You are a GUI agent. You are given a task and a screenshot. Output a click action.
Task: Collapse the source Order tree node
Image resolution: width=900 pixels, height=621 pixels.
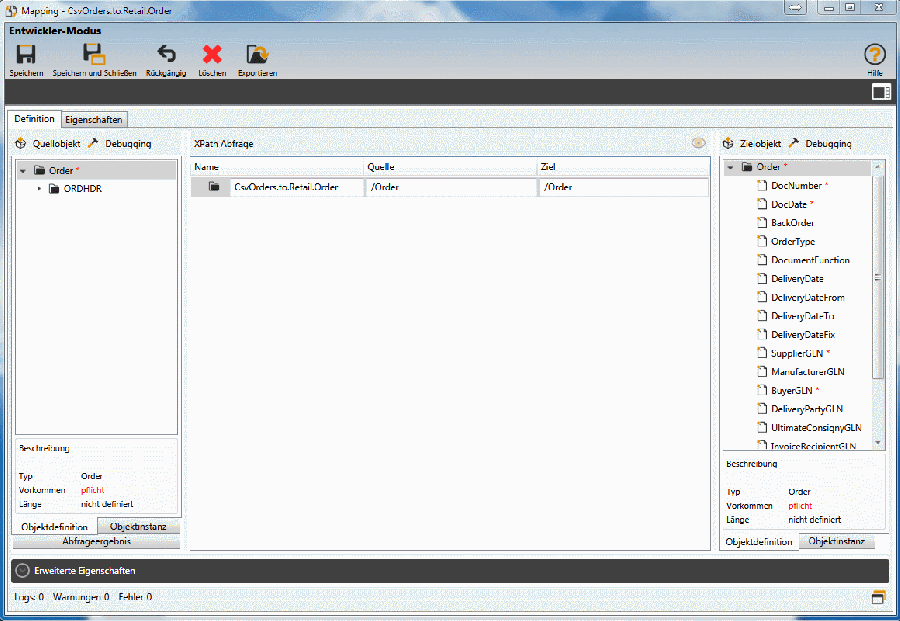coord(23,171)
